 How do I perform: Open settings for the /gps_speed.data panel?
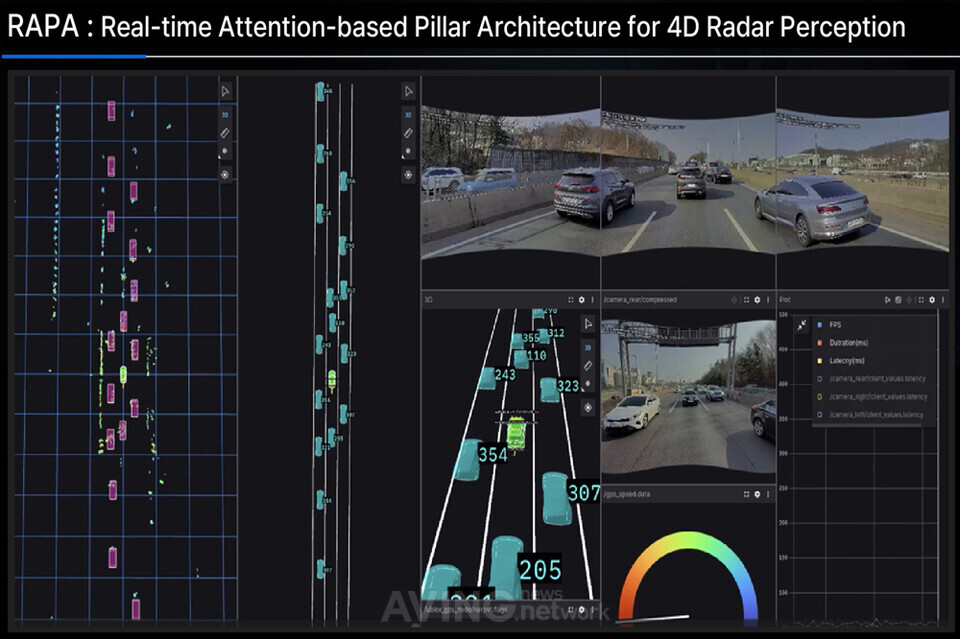757,495
